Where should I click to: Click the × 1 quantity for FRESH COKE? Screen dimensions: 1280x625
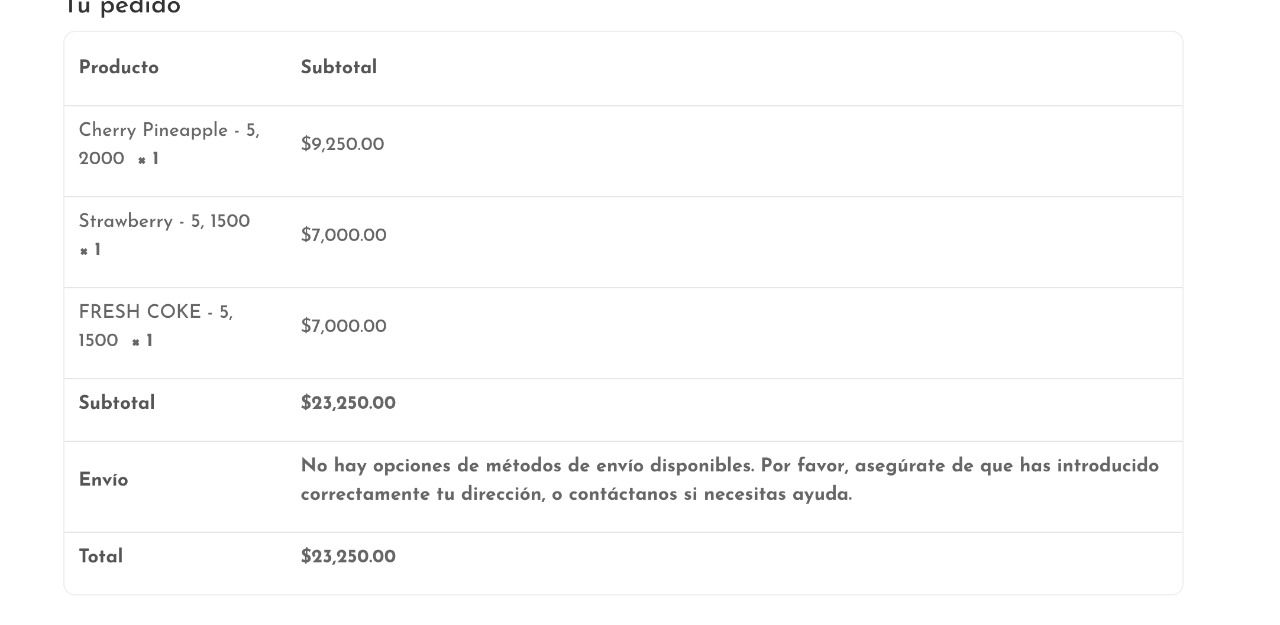(142, 342)
